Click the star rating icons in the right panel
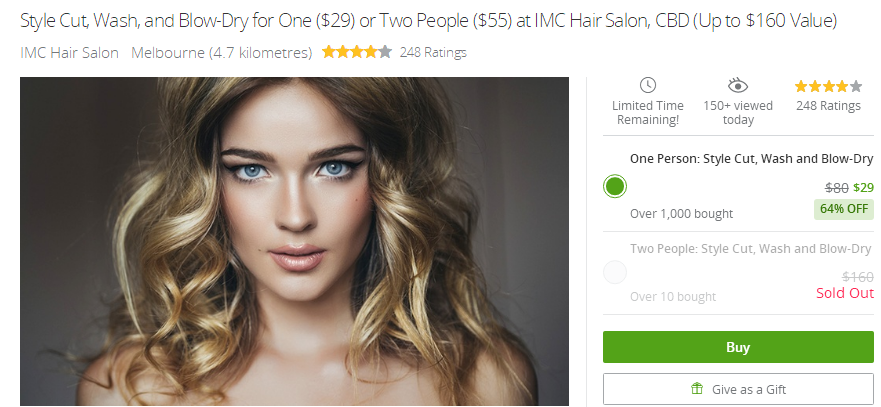 828,86
